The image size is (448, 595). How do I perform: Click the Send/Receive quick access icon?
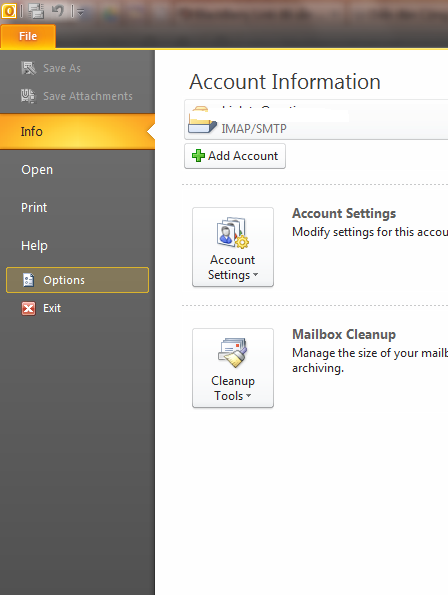36,11
